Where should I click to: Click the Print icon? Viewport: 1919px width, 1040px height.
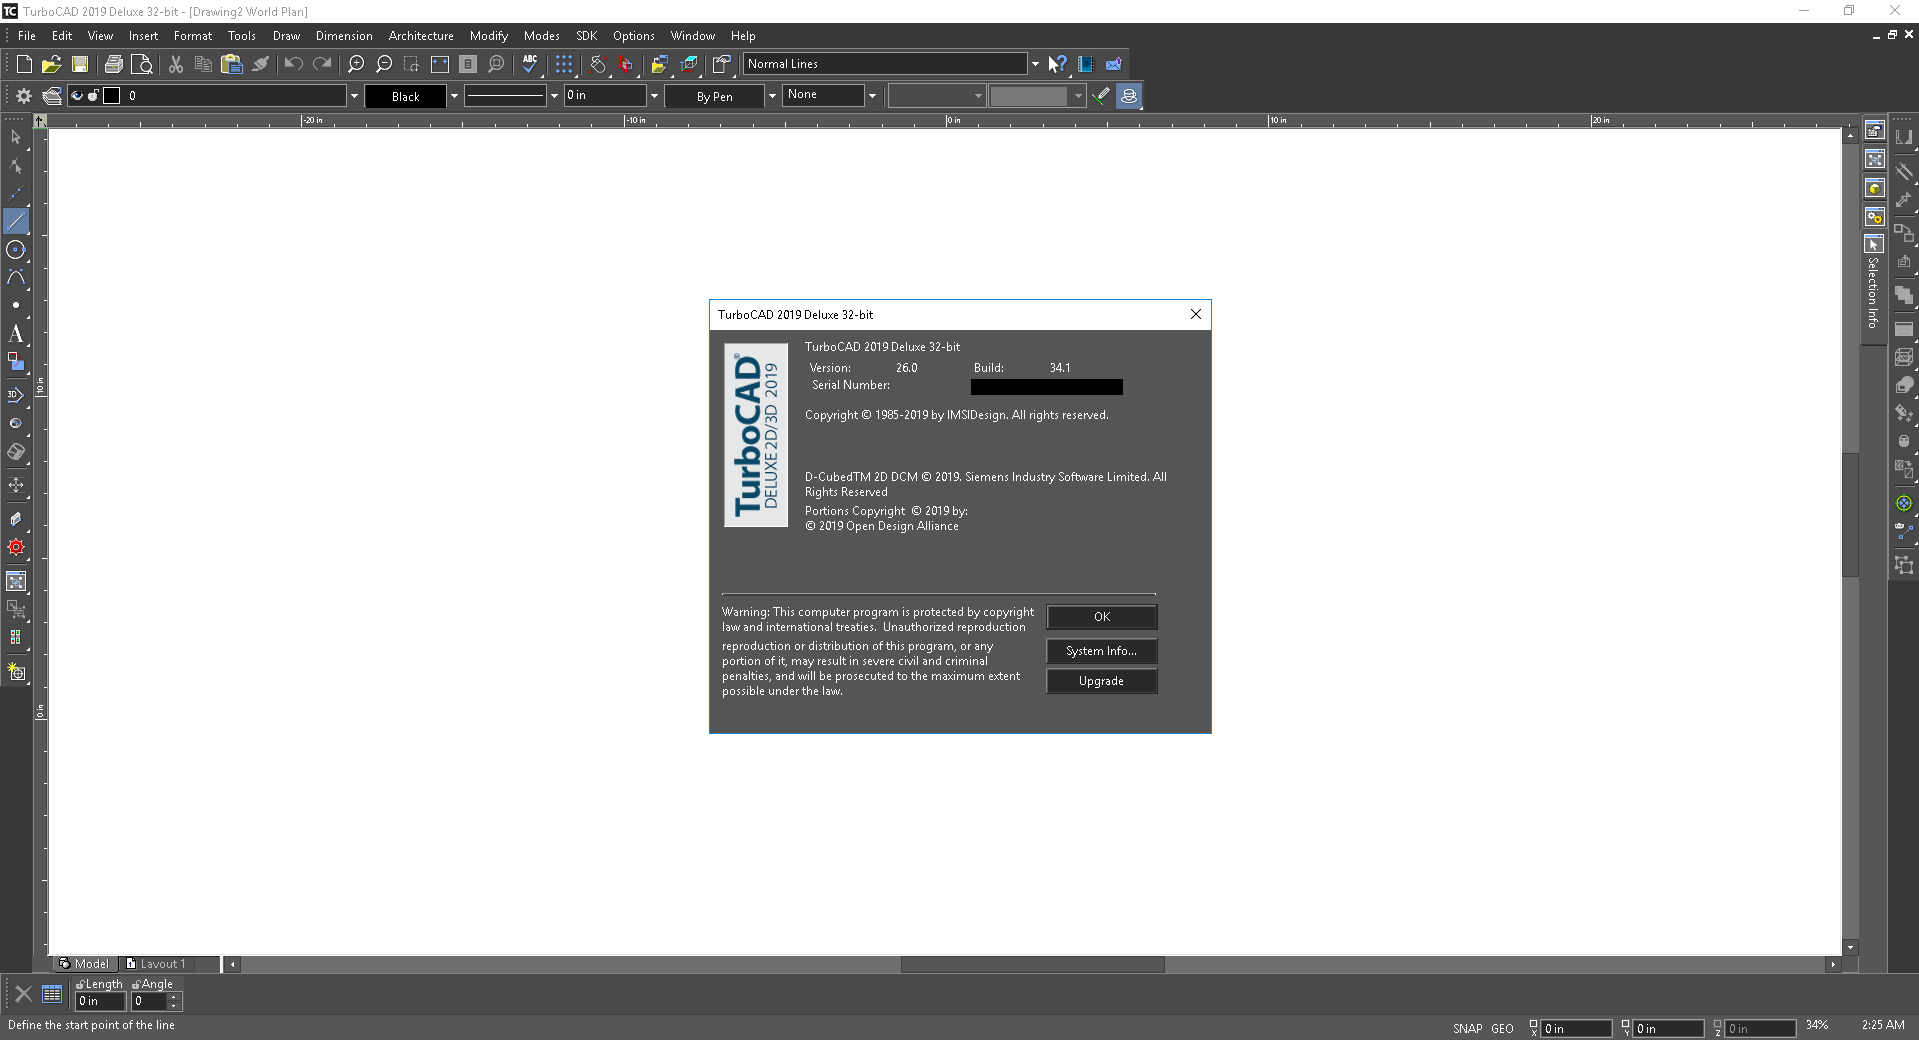(x=114, y=64)
